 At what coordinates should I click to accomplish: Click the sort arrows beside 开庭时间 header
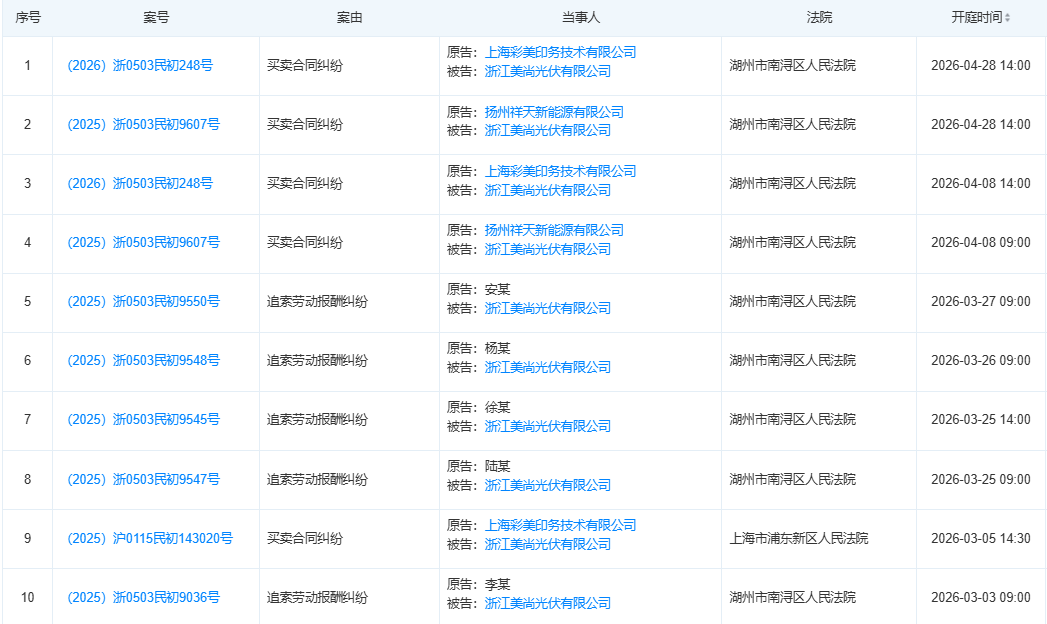(1008, 18)
